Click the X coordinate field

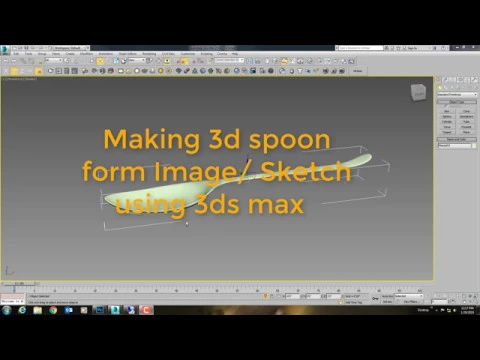coord(293,296)
